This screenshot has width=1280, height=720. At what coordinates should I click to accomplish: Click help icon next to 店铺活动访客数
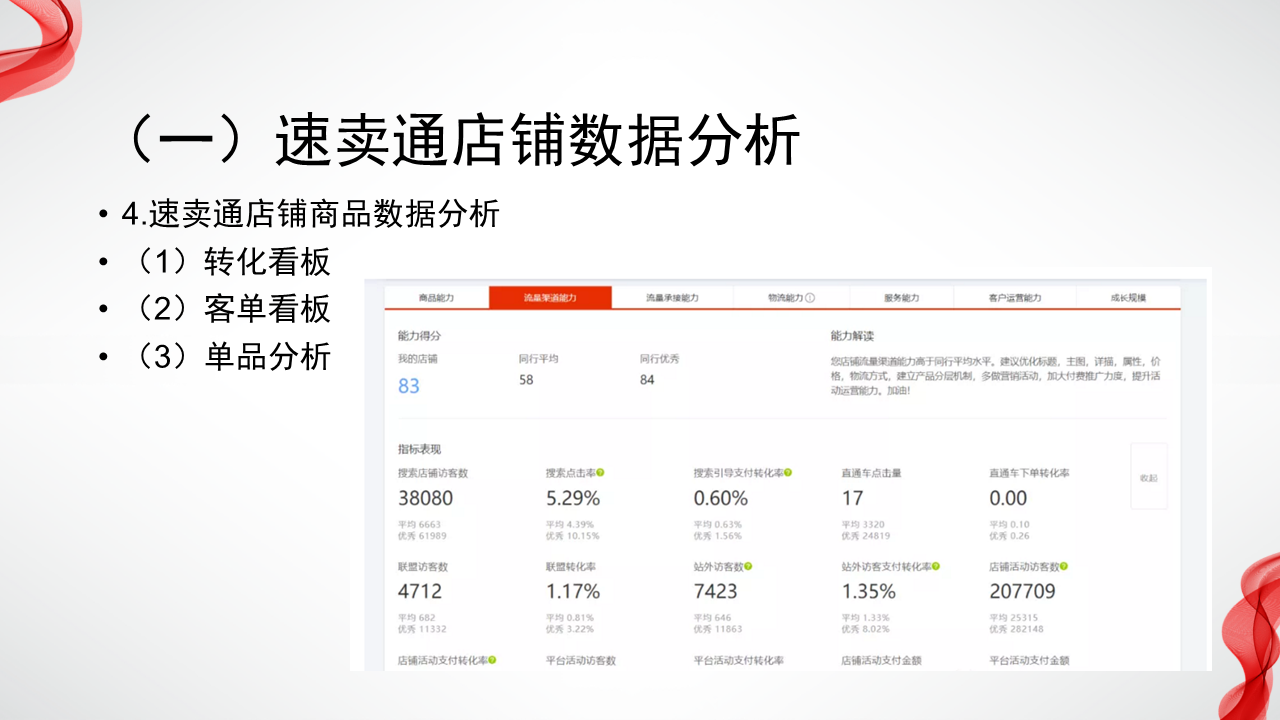coord(1064,566)
